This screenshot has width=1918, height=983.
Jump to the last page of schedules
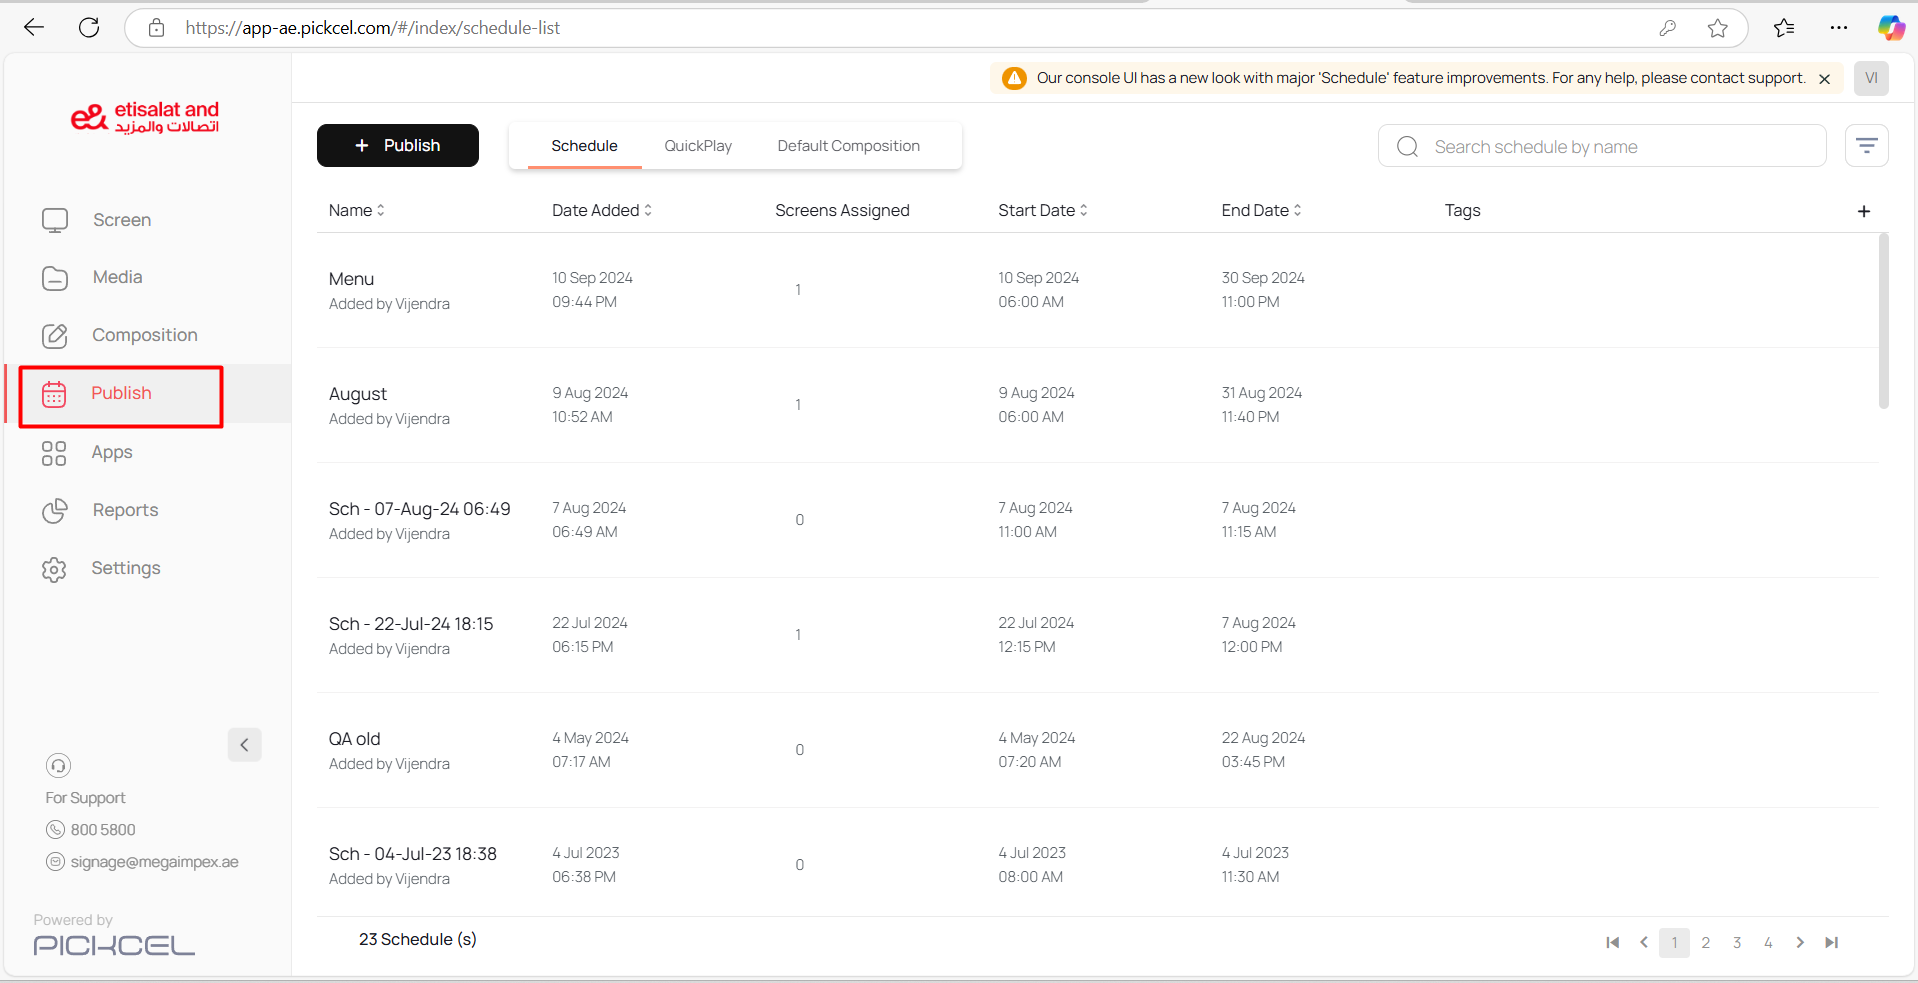pos(1831,942)
